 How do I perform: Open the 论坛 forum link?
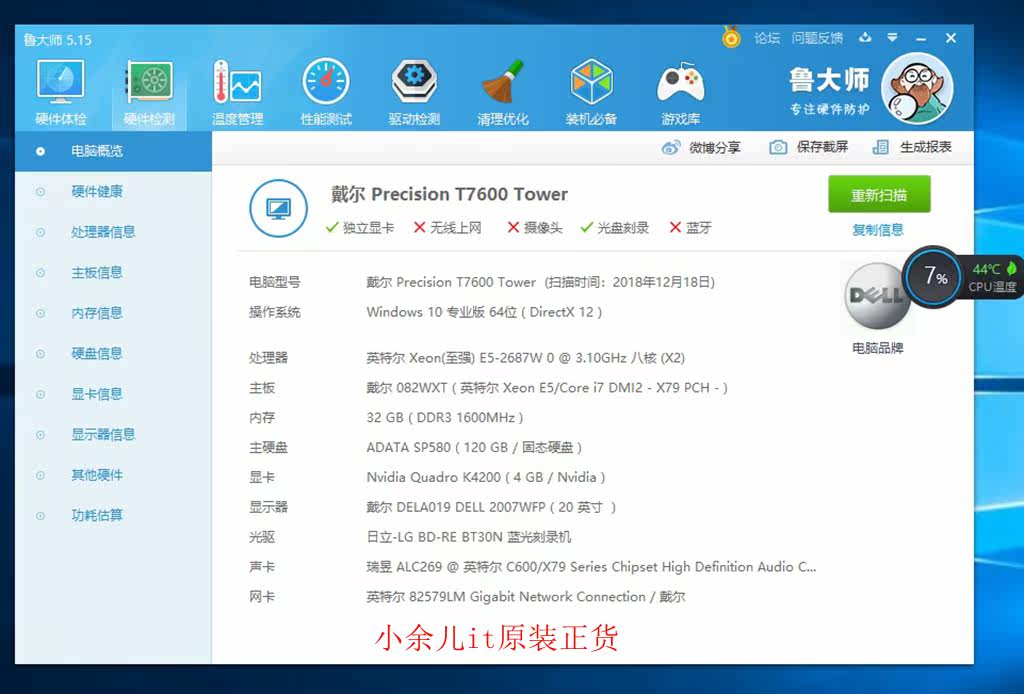coord(767,38)
